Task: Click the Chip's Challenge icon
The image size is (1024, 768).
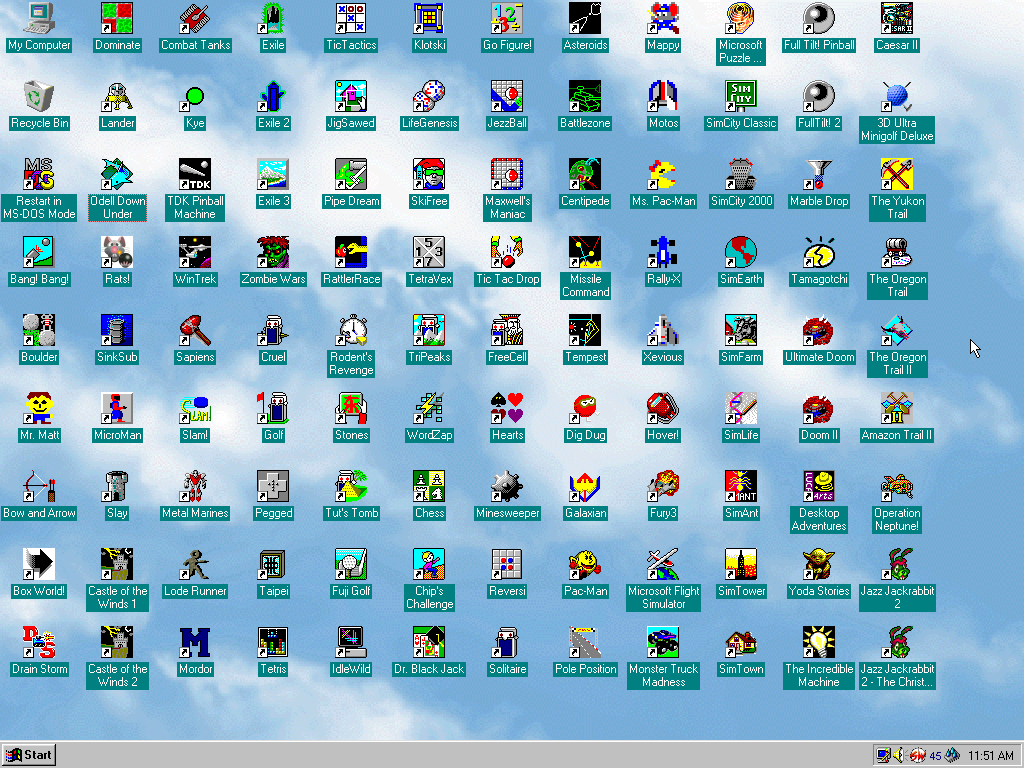Action: (429, 564)
